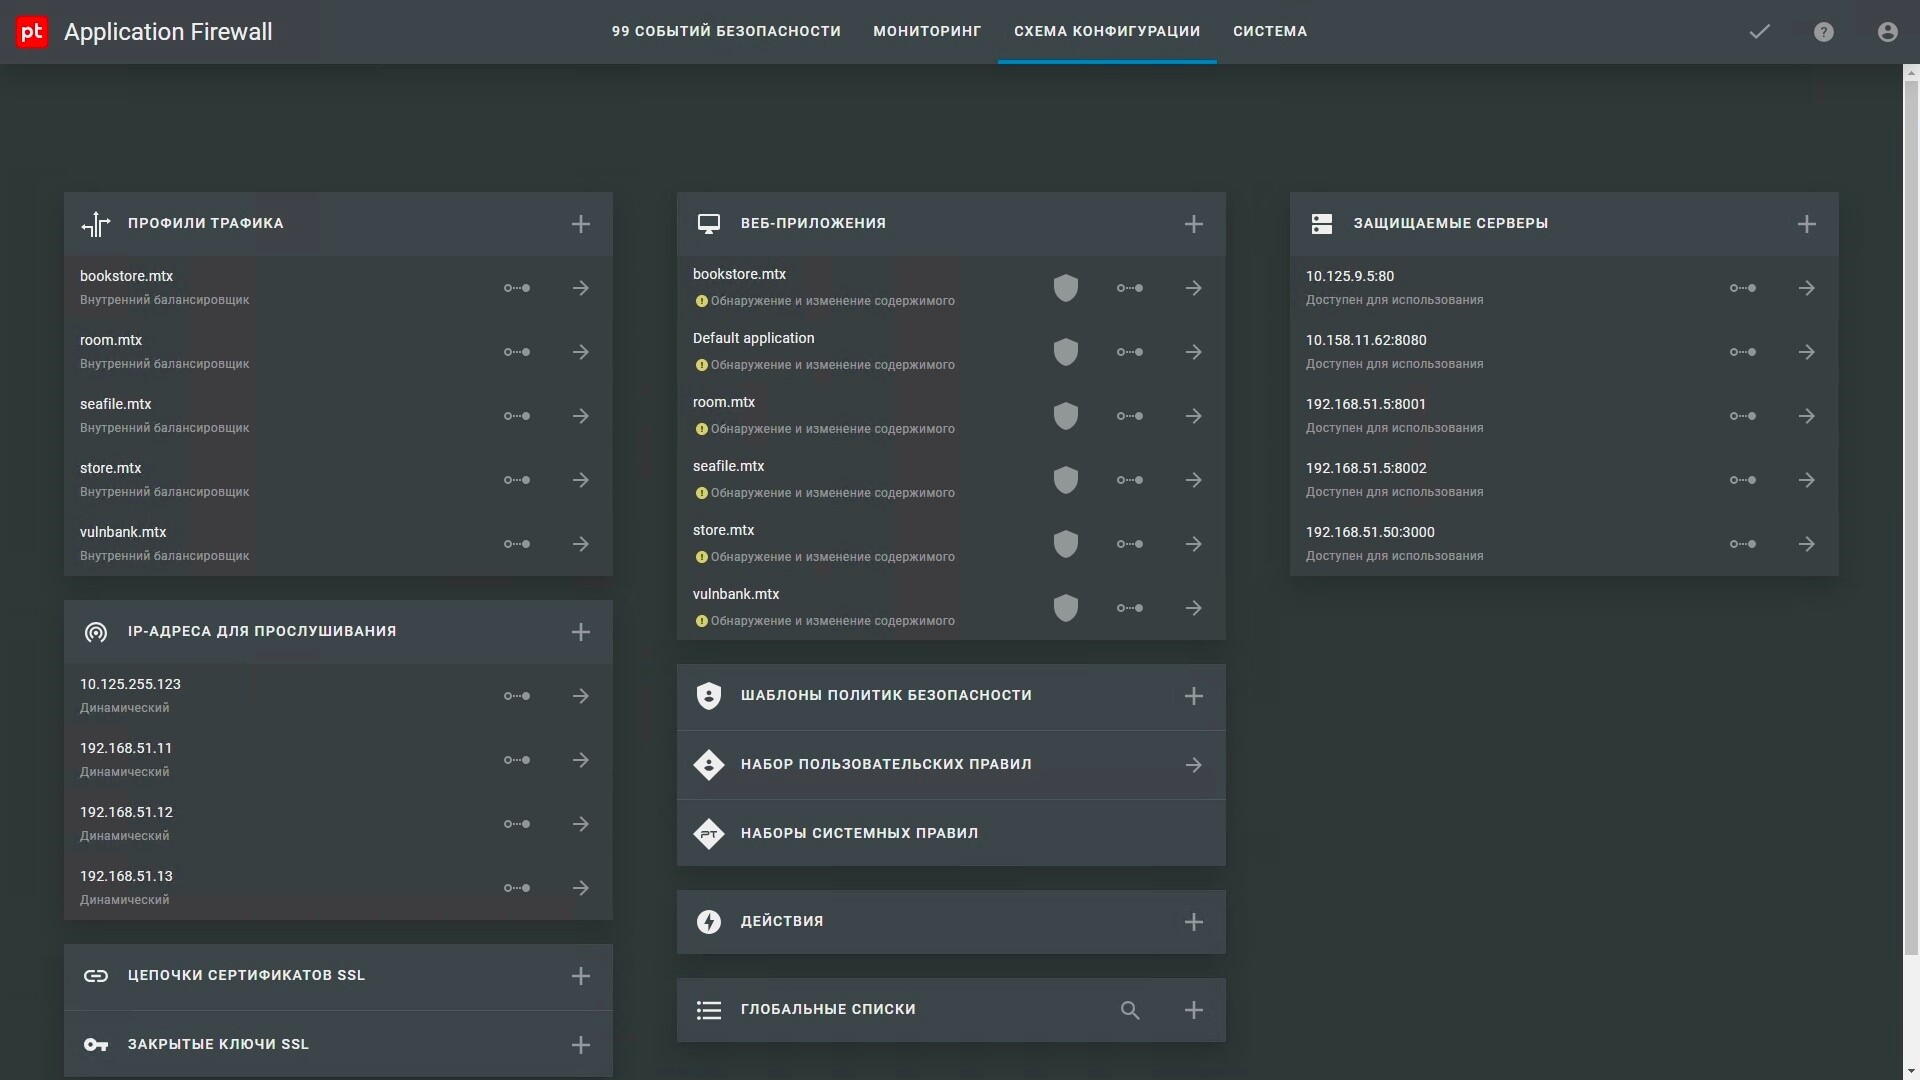
Task: Click the Веб-приложения panel header
Action: pyautogui.click(x=951, y=224)
